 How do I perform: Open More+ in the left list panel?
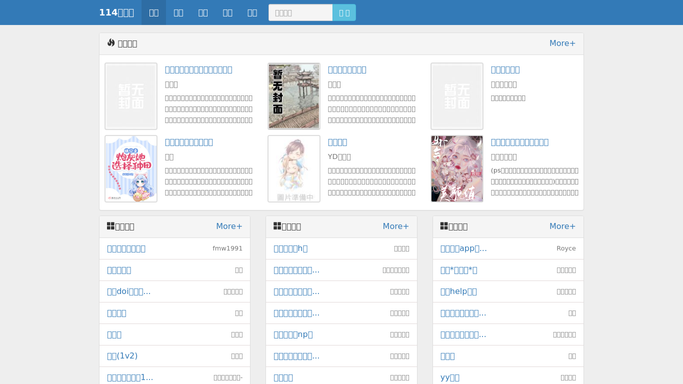(229, 226)
